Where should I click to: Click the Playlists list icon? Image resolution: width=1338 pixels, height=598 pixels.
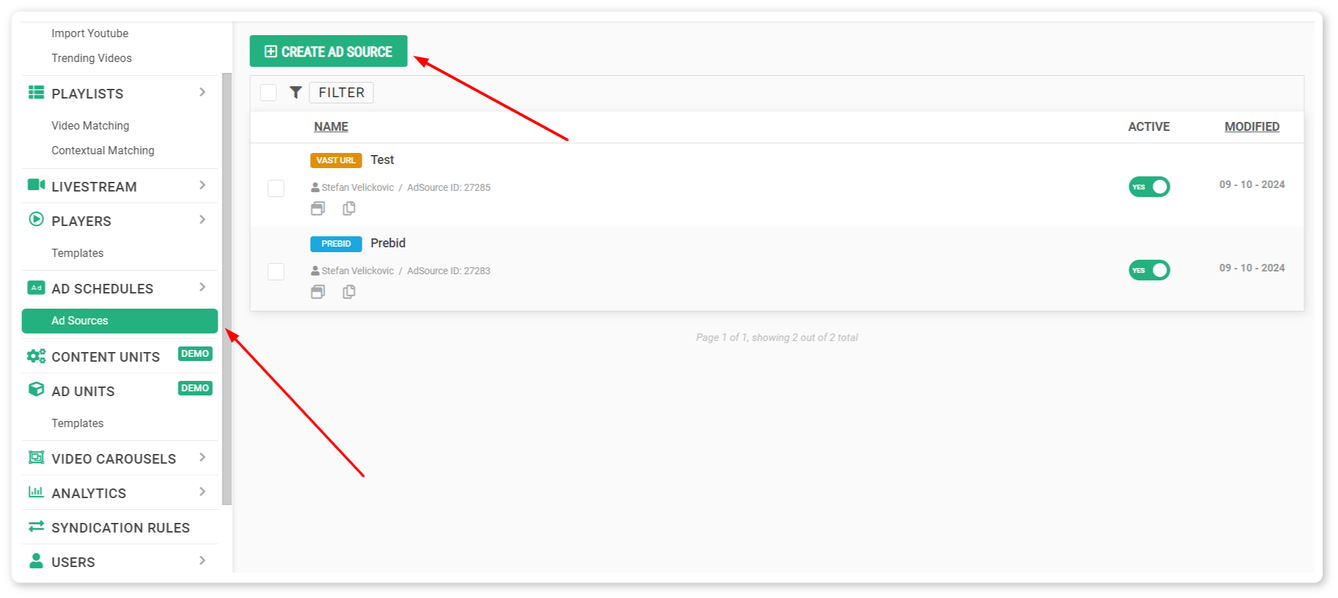[x=36, y=92]
